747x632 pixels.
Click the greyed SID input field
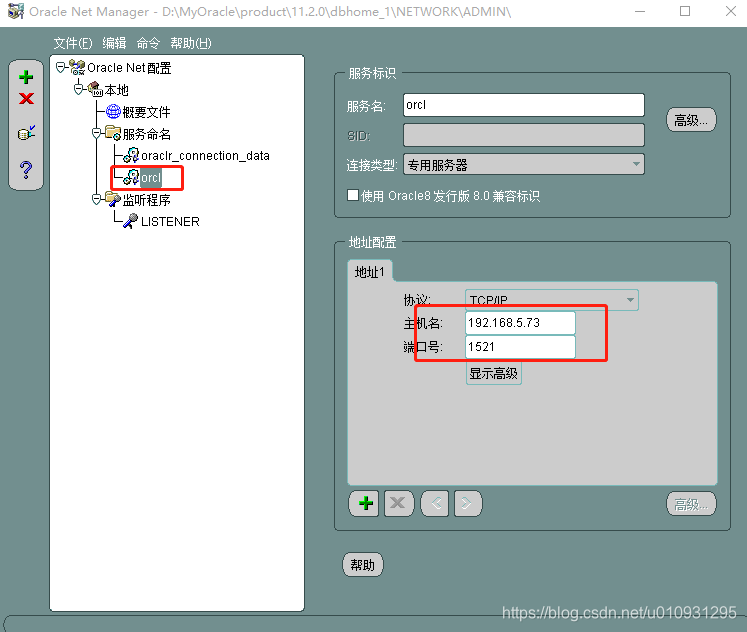tap(524, 135)
